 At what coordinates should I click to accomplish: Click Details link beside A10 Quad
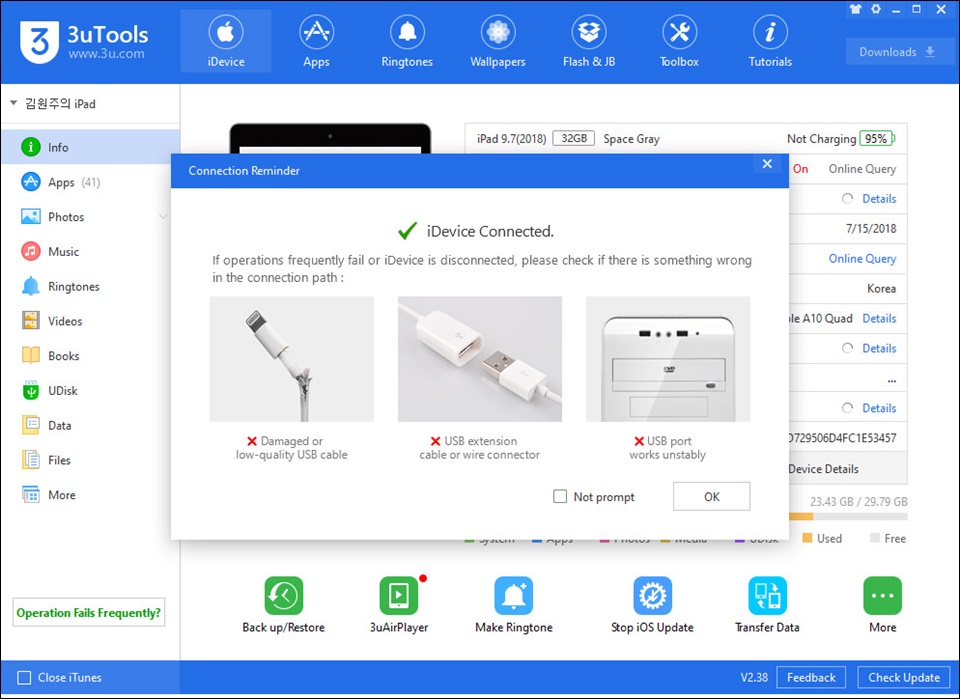879,318
